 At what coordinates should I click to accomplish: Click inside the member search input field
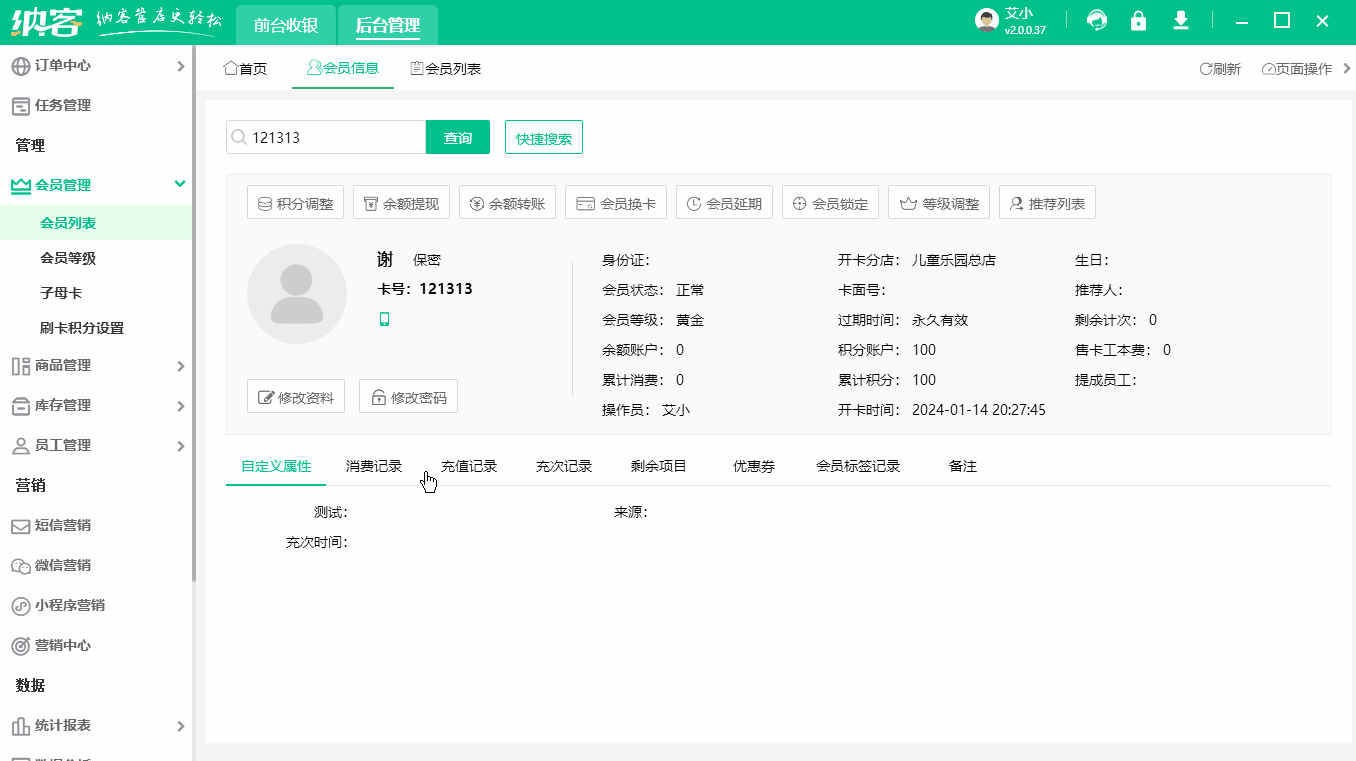(x=330, y=137)
